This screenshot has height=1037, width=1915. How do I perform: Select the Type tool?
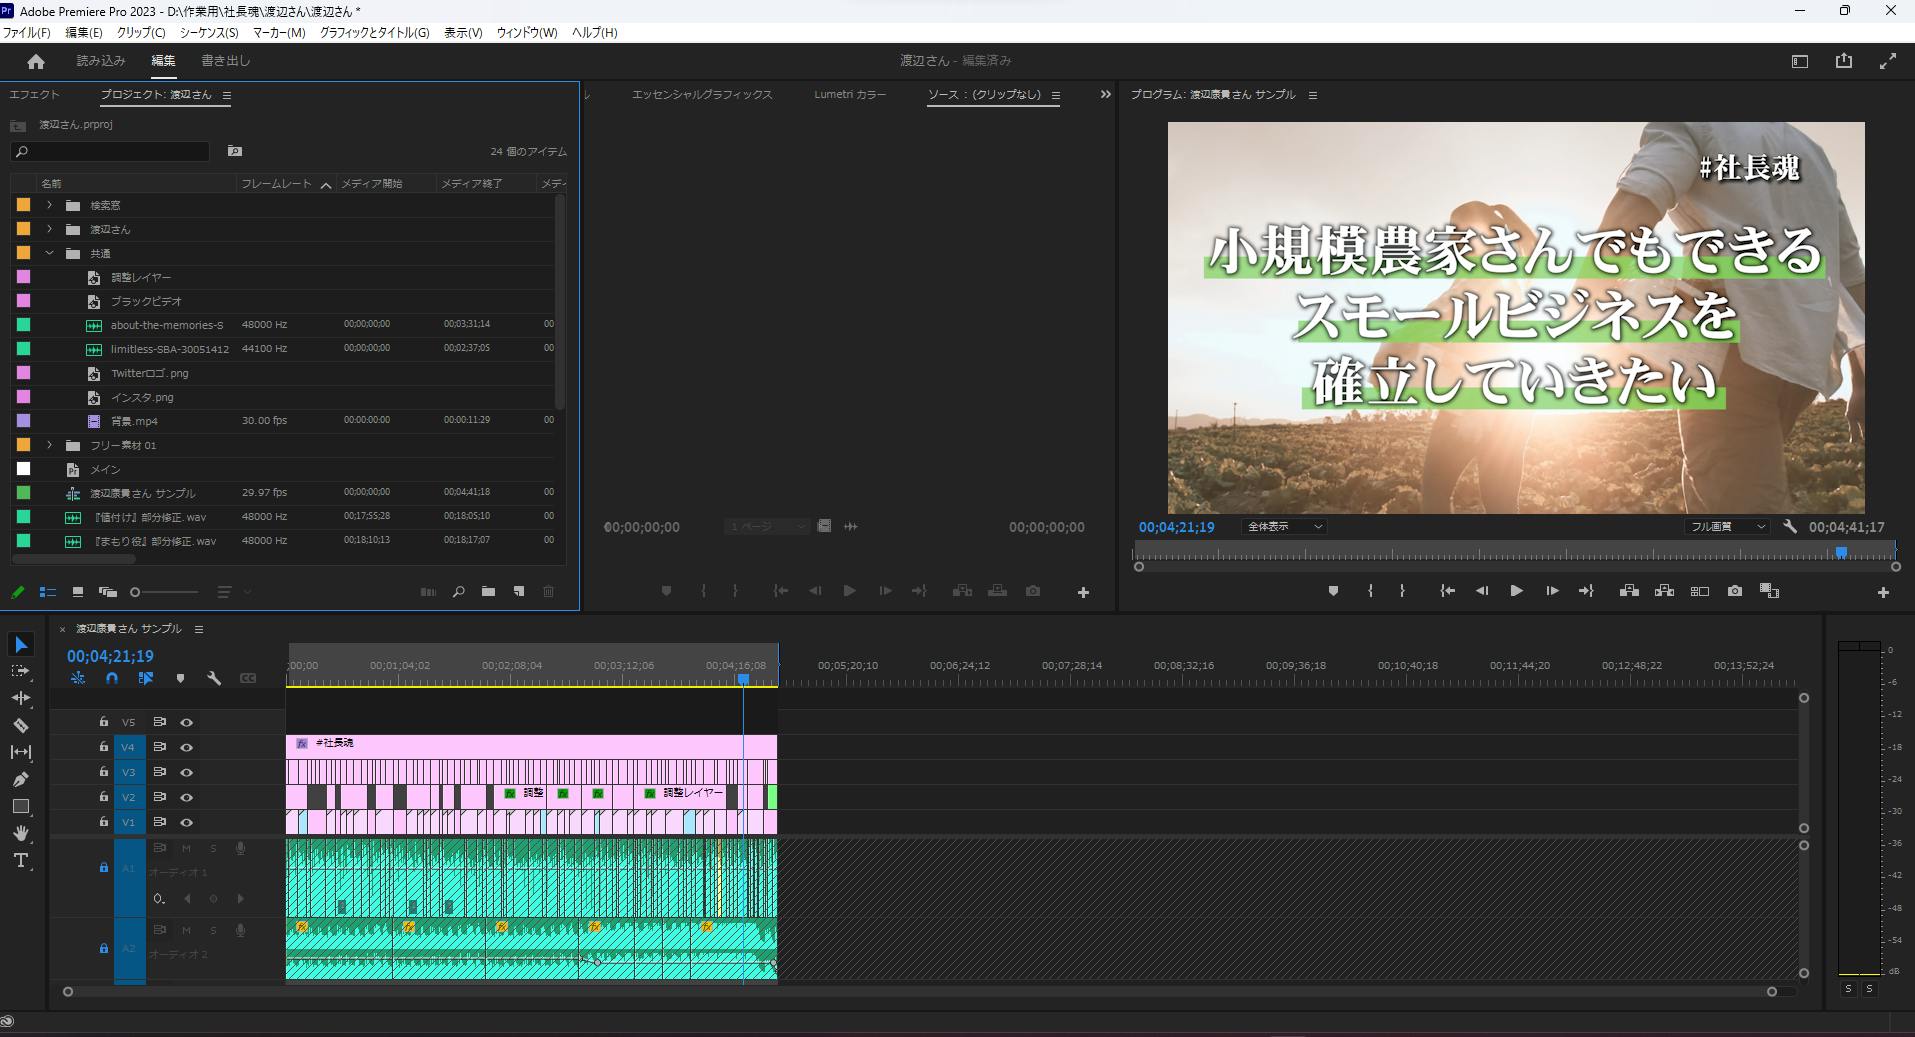[20, 860]
